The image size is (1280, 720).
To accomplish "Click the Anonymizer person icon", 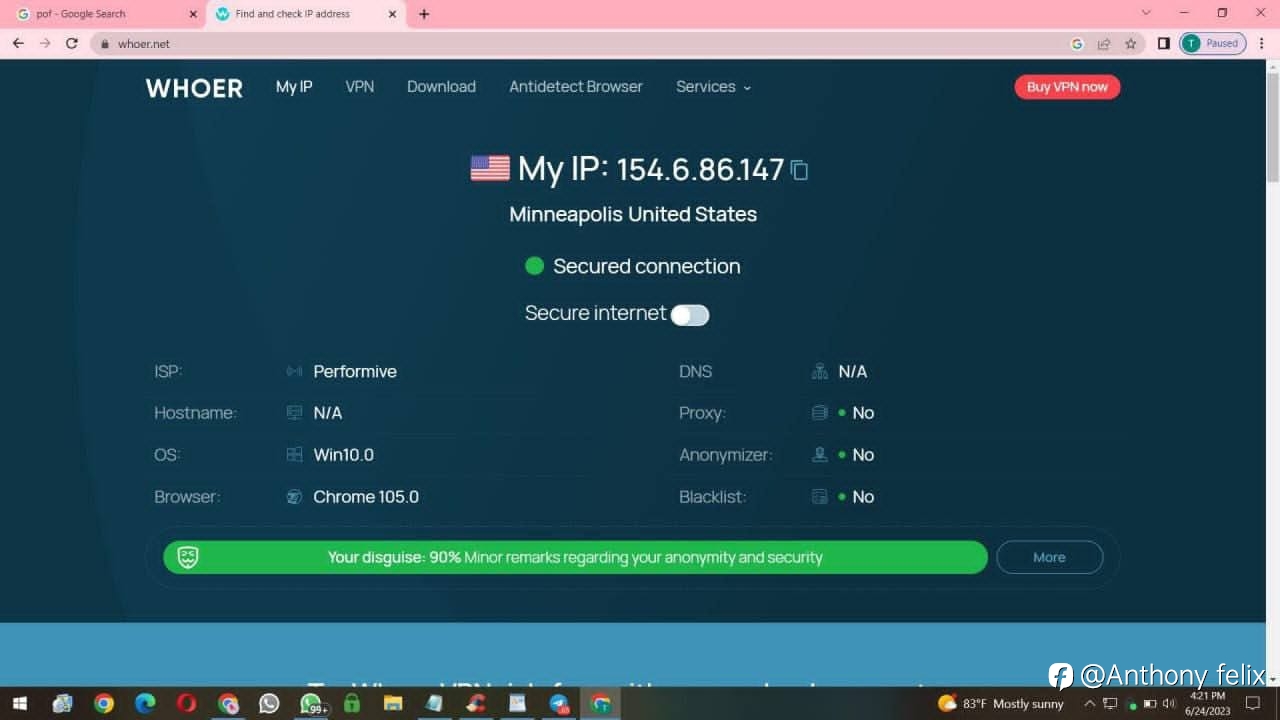I will tap(820, 455).
